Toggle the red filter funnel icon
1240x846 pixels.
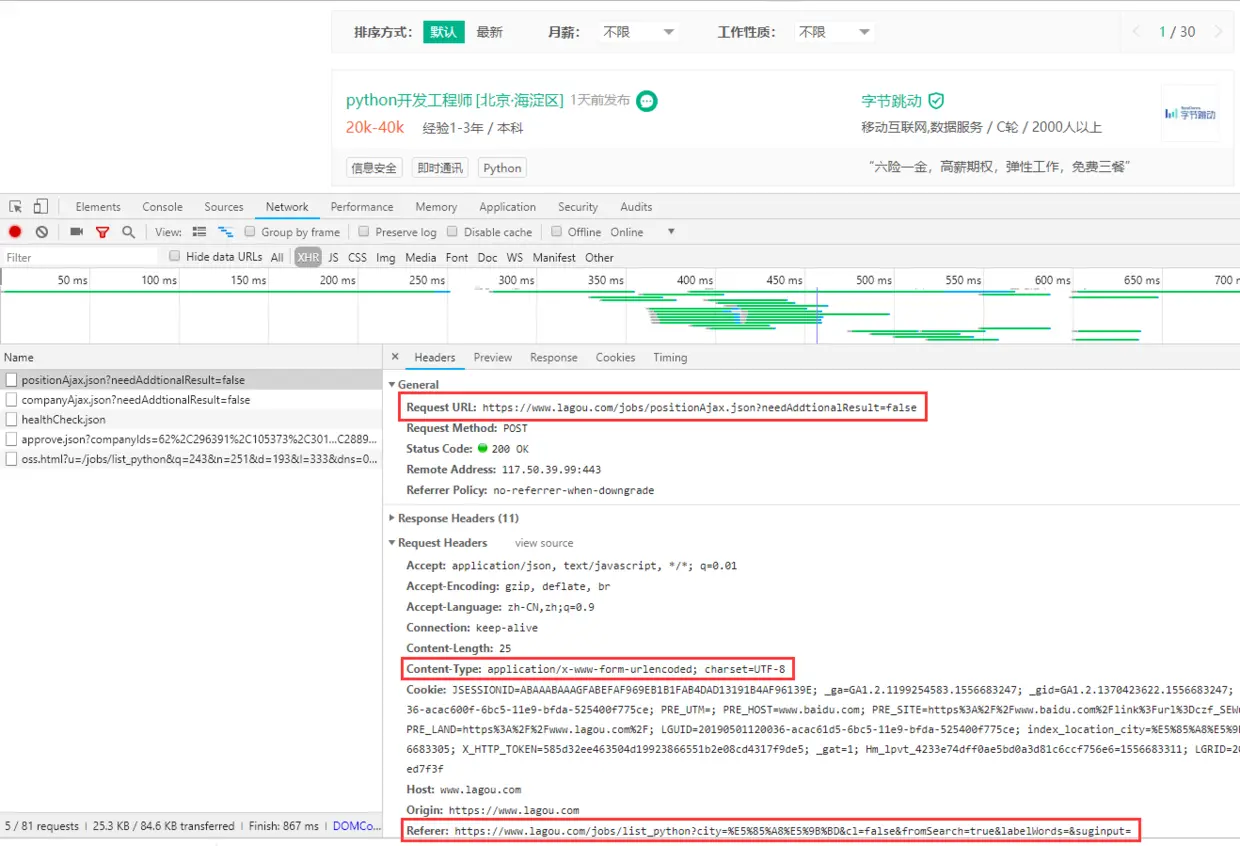(102, 232)
